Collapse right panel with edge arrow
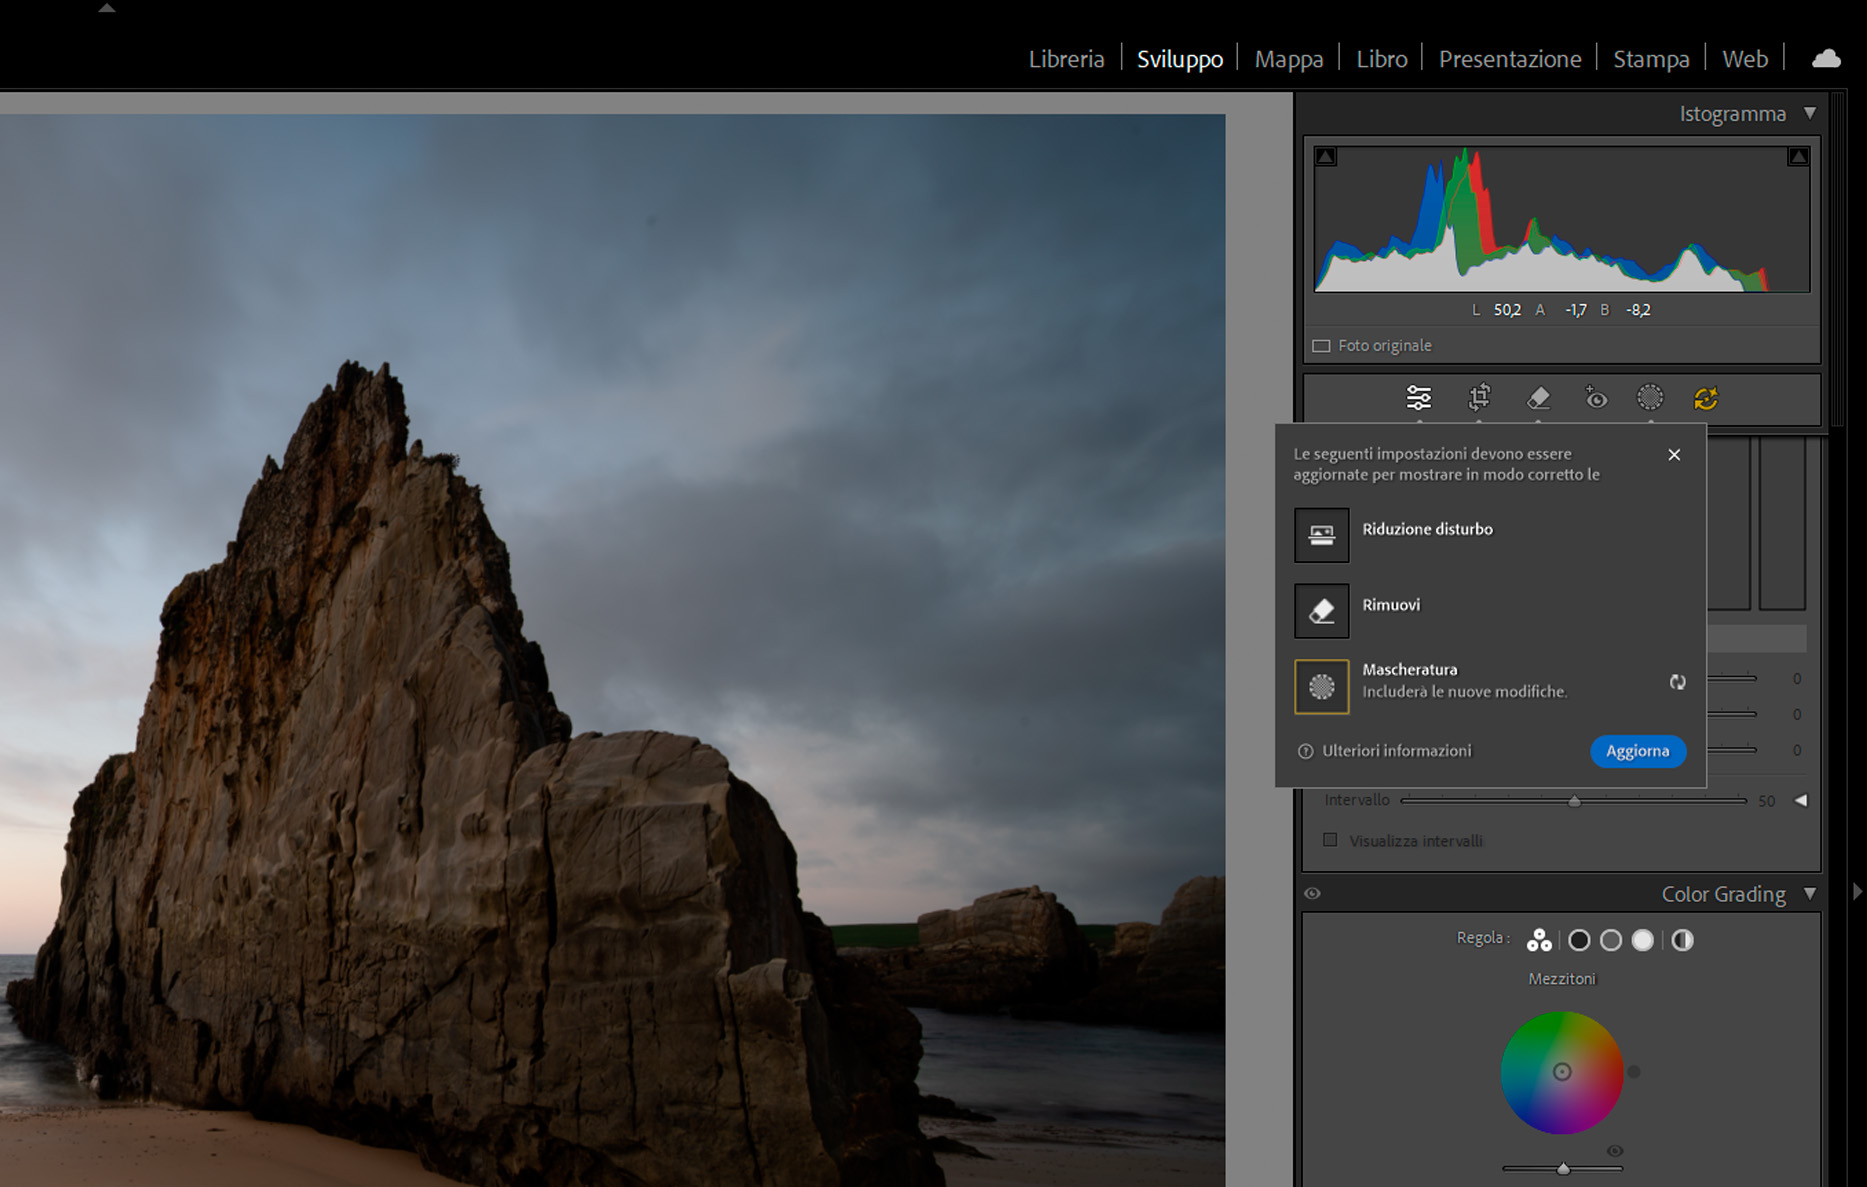Viewport: 1867px width, 1187px height. [1857, 890]
